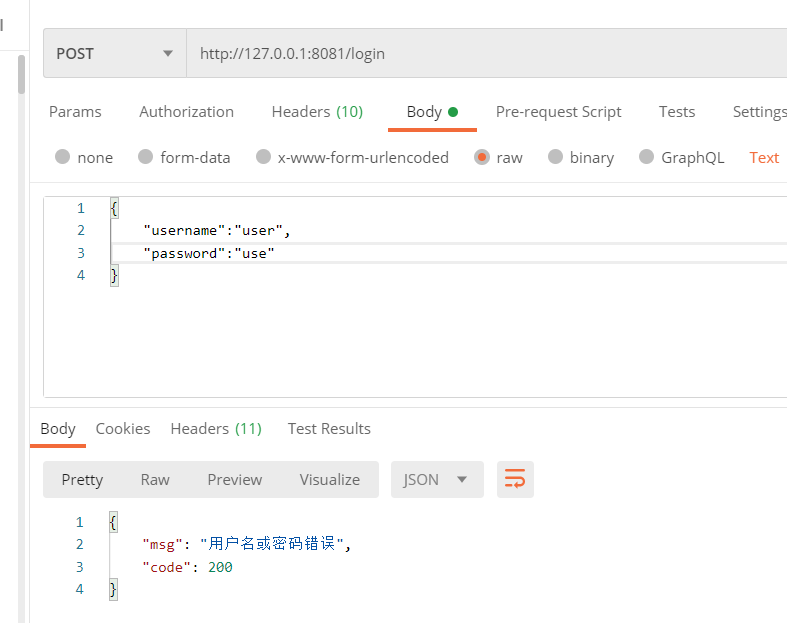Open the request Headers (10) tab
Viewport: 787px width, 623px height.
coord(317,112)
